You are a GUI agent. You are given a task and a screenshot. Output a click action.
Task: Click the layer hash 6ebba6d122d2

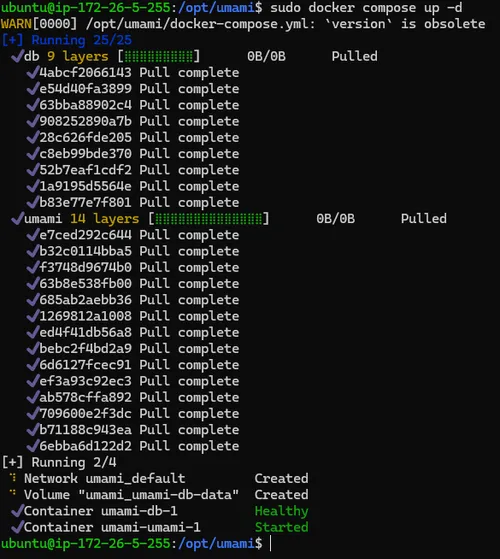[86, 446]
